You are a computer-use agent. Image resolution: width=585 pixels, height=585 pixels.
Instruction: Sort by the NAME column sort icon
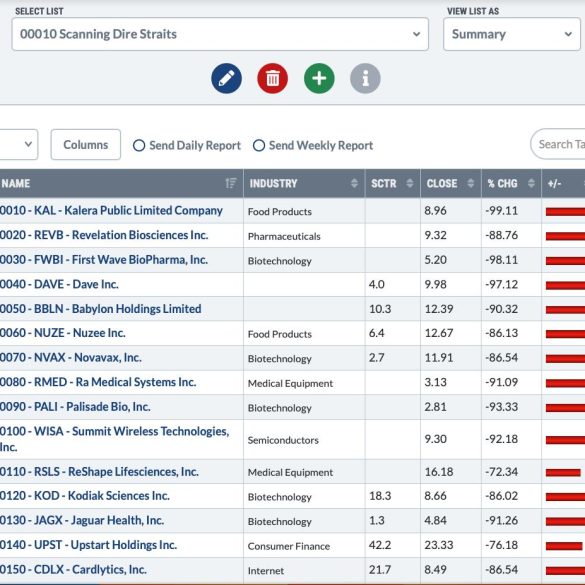click(x=231, y=183)
